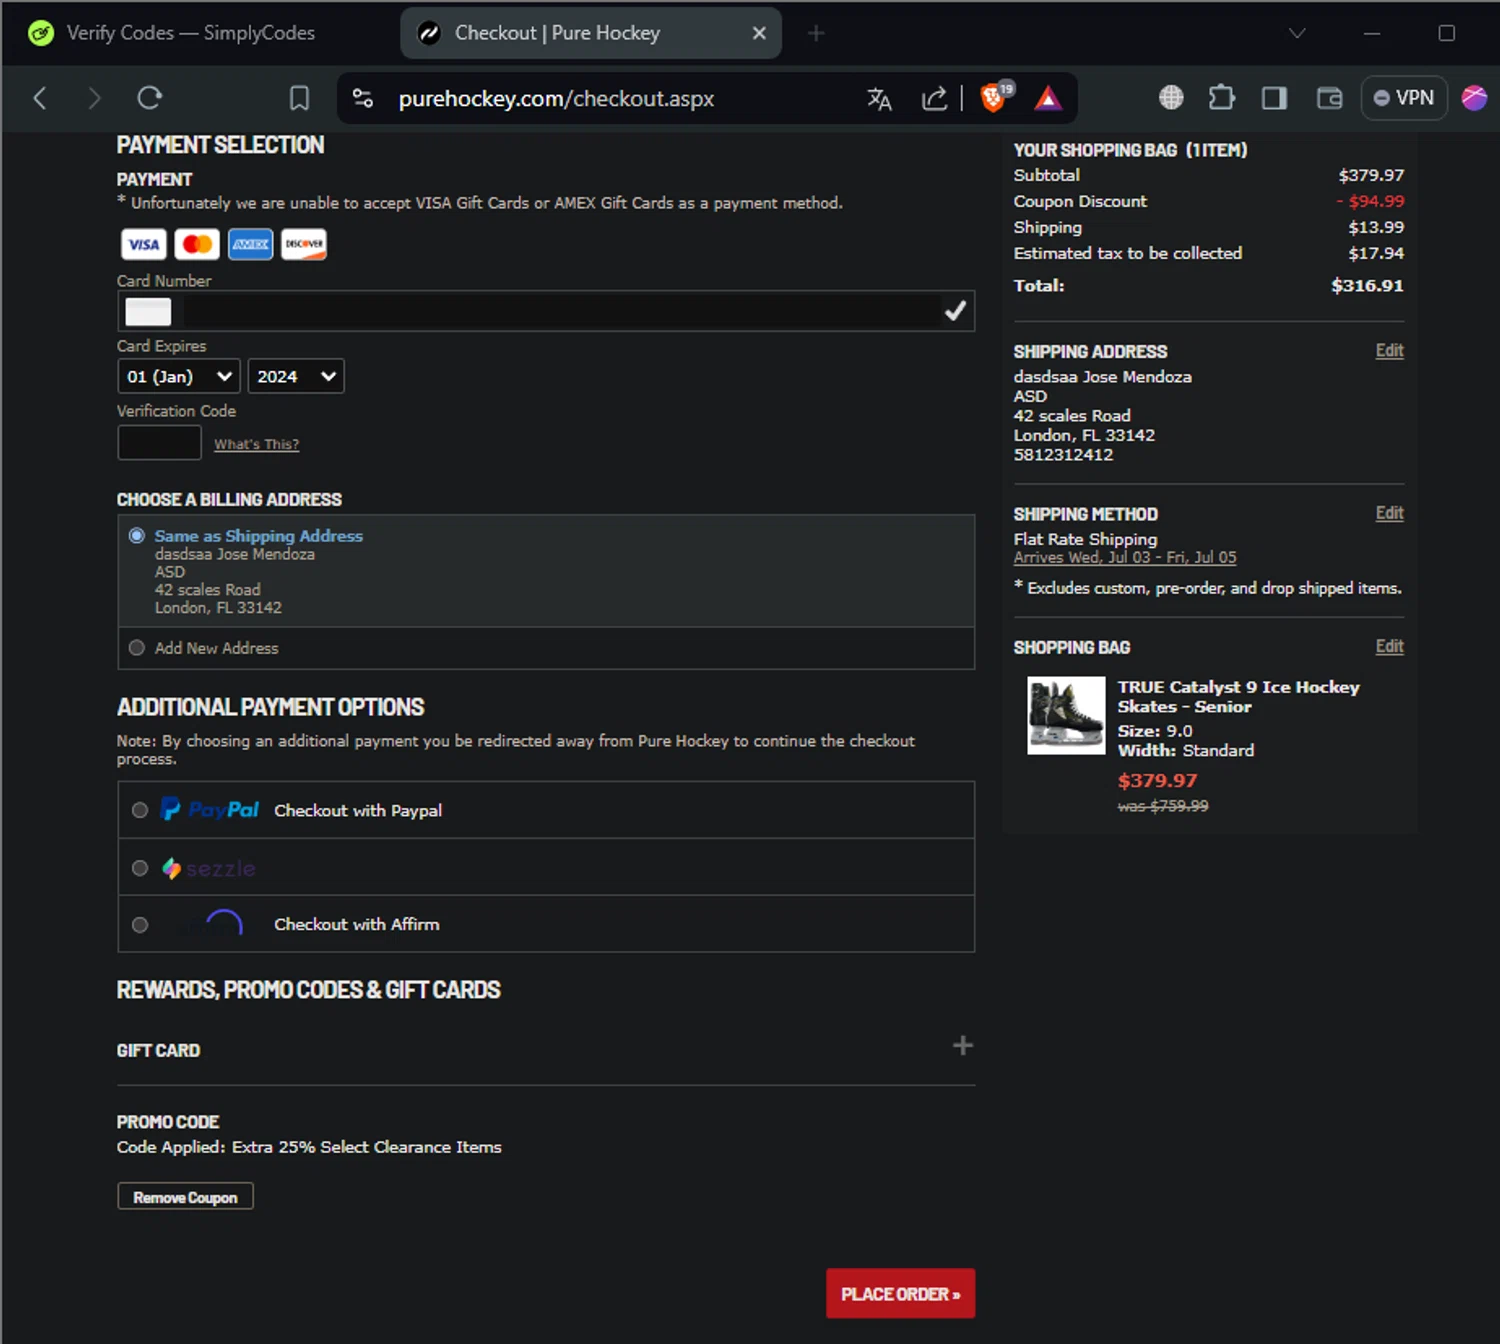This screenshot has width=1500, height=1344.
Task: Click the Sezzle logo
Action: (x=209, y=868)
